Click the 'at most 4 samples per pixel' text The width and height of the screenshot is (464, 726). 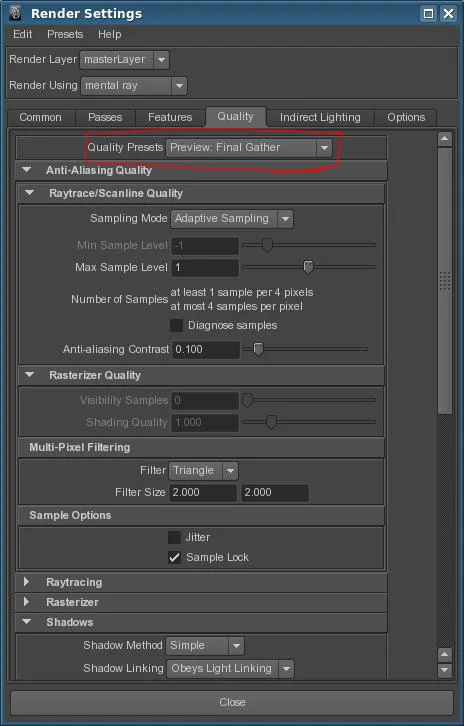click(x=237, y=307)
